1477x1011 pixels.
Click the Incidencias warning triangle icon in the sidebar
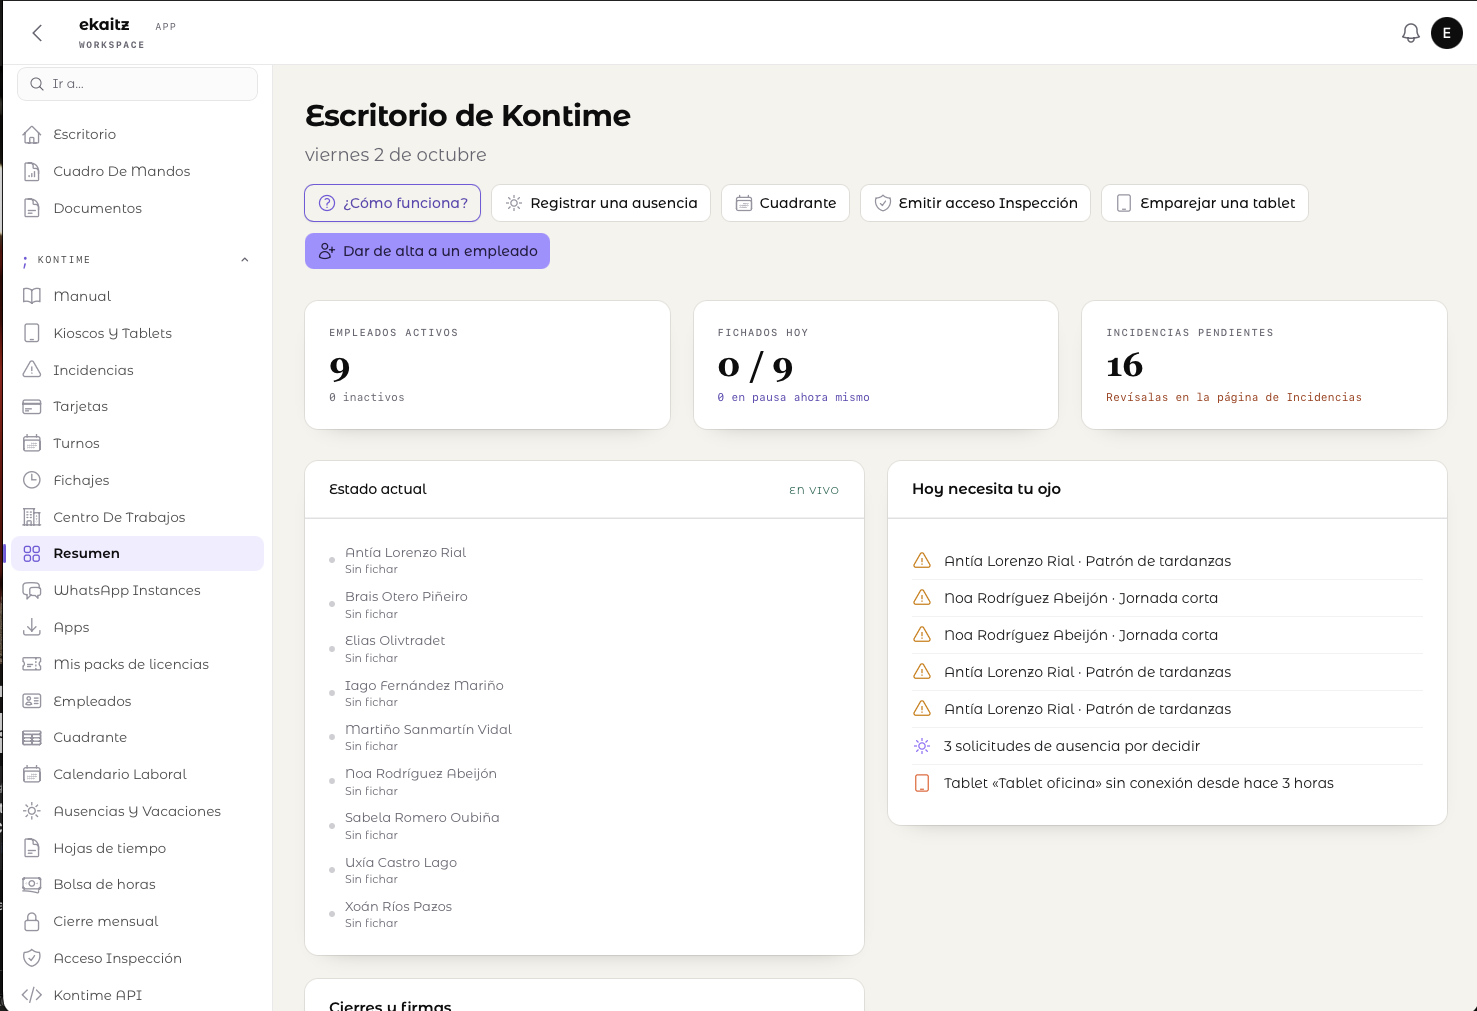(x=32, y=370)
